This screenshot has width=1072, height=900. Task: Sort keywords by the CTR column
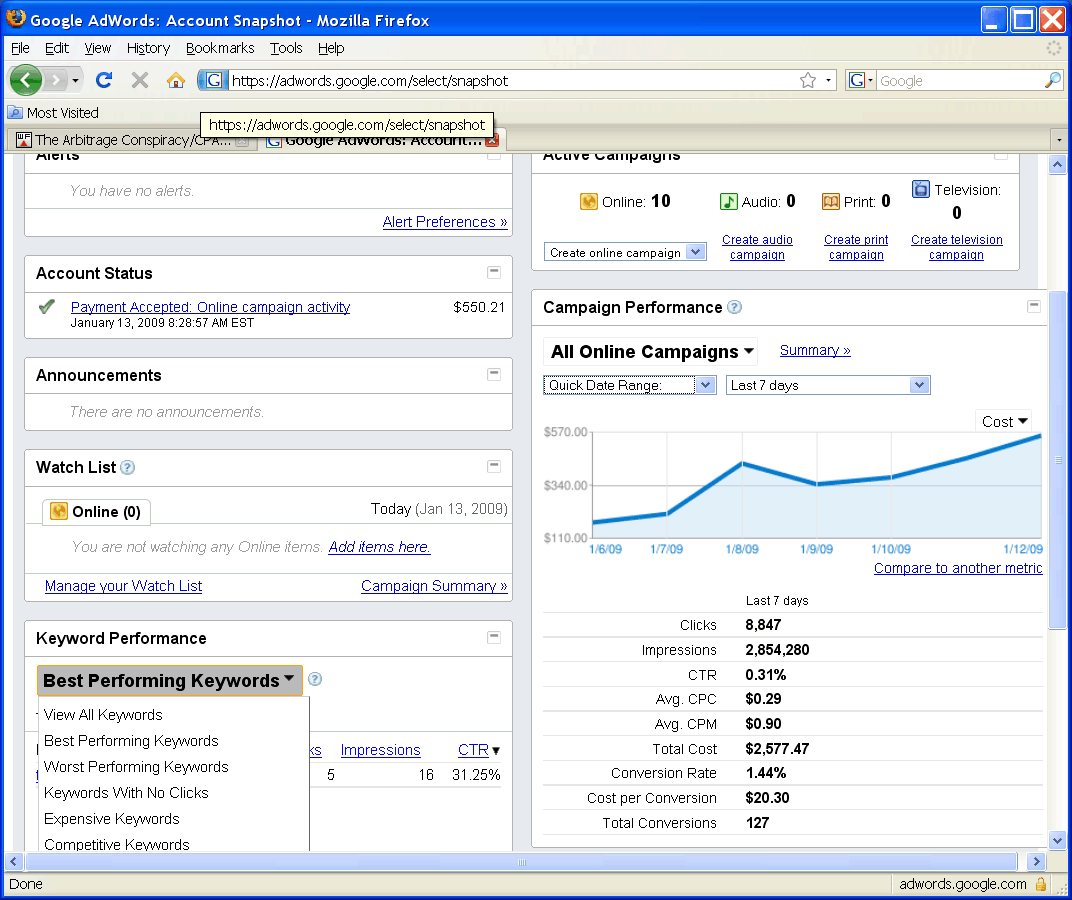pyautogui.click(x=473, y=750)
